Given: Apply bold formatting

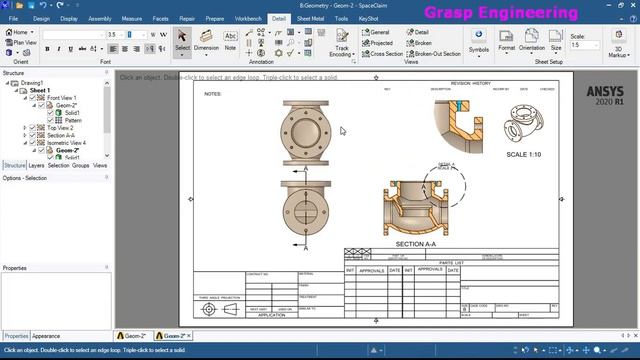Looking at the screenshot, I should point(47,49).
